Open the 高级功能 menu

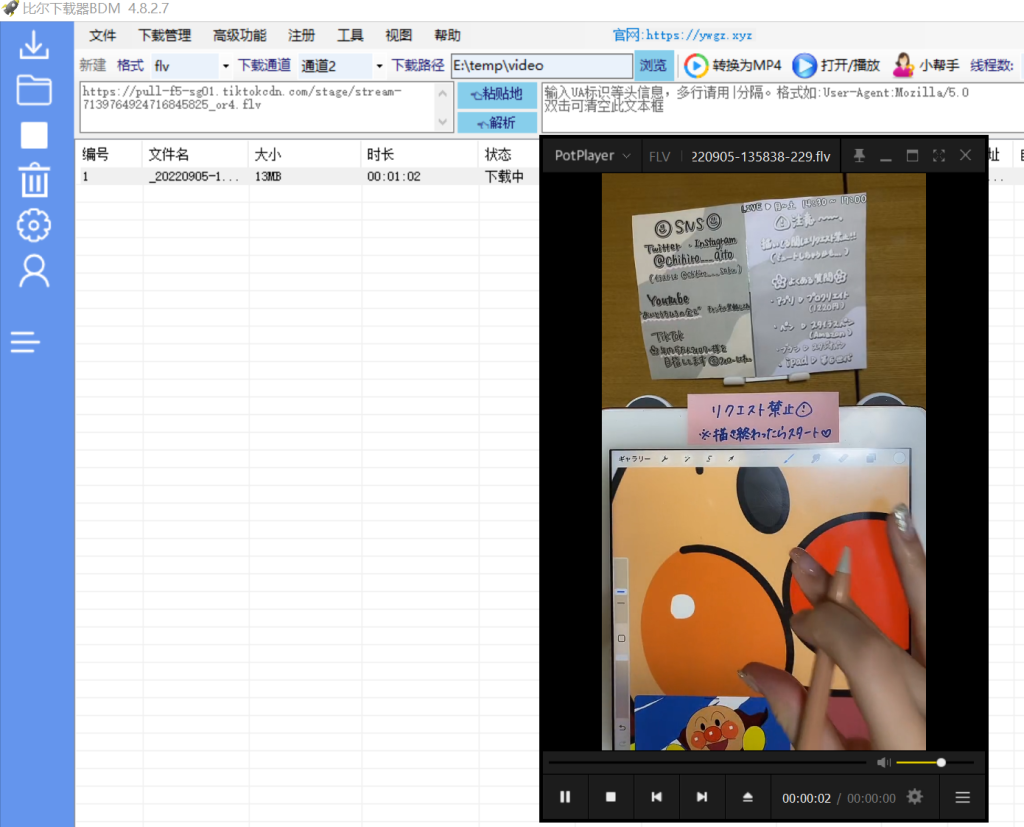[x=240, y=35]
